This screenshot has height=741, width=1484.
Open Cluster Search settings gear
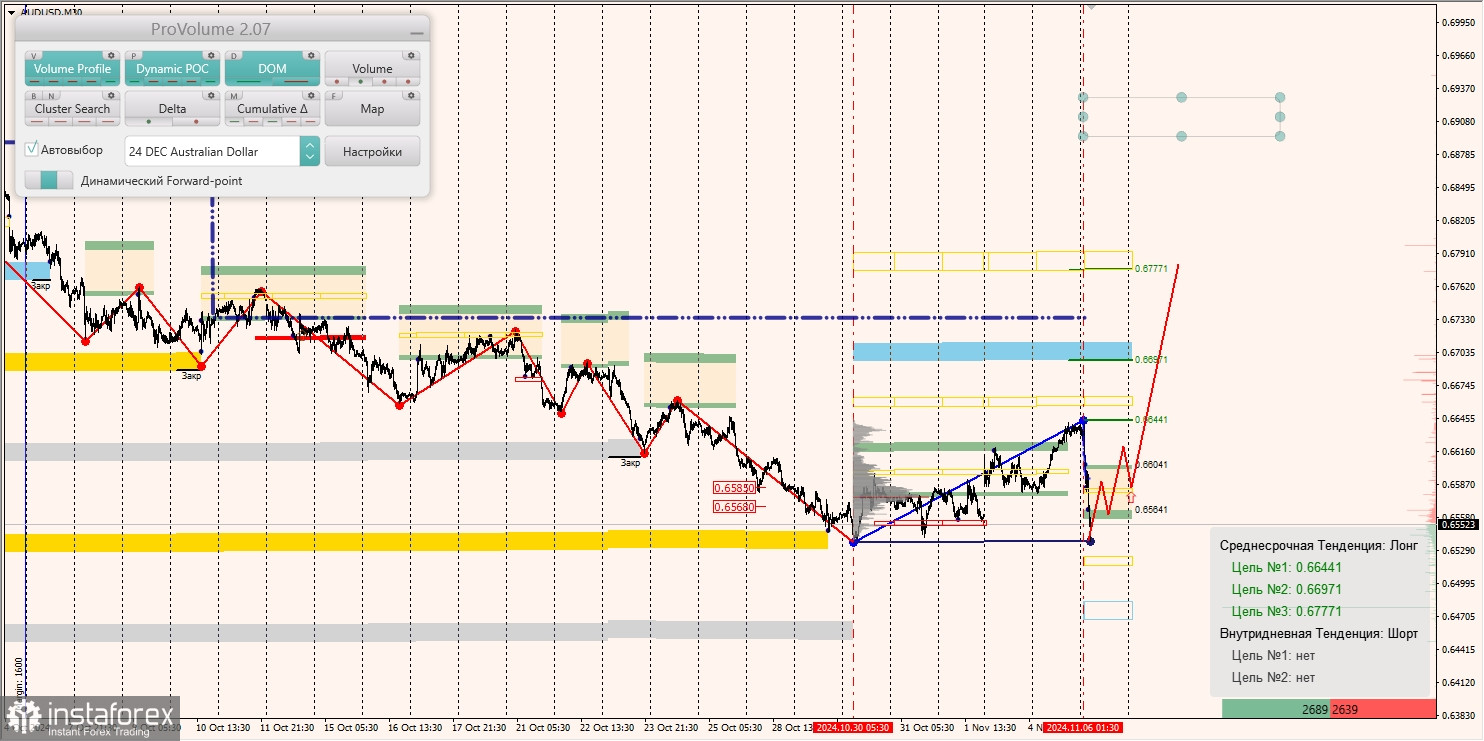click(111, 95)
